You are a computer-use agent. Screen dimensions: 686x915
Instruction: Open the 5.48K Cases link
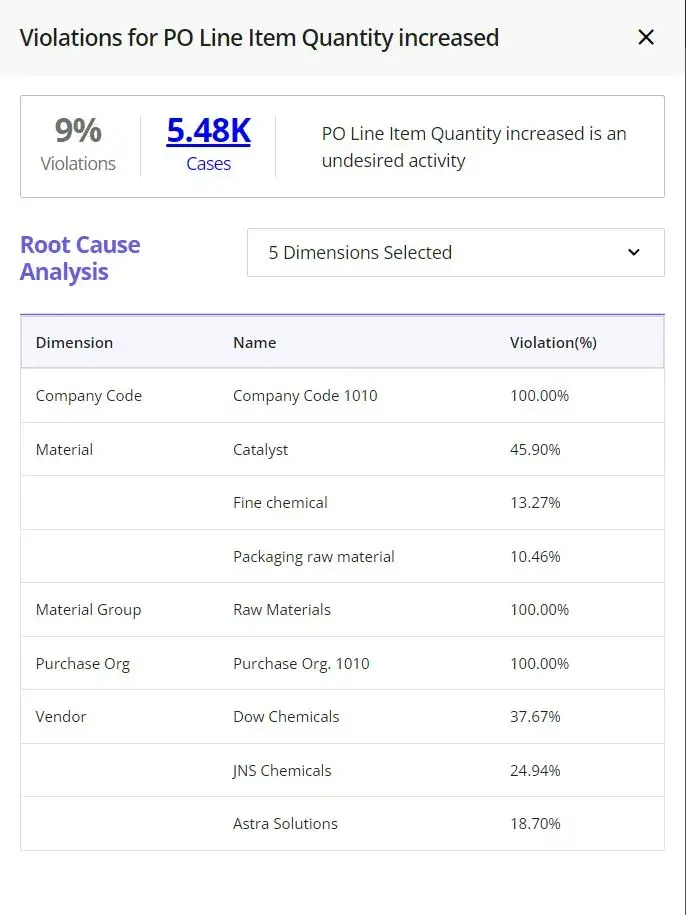[x=208, y=131]
